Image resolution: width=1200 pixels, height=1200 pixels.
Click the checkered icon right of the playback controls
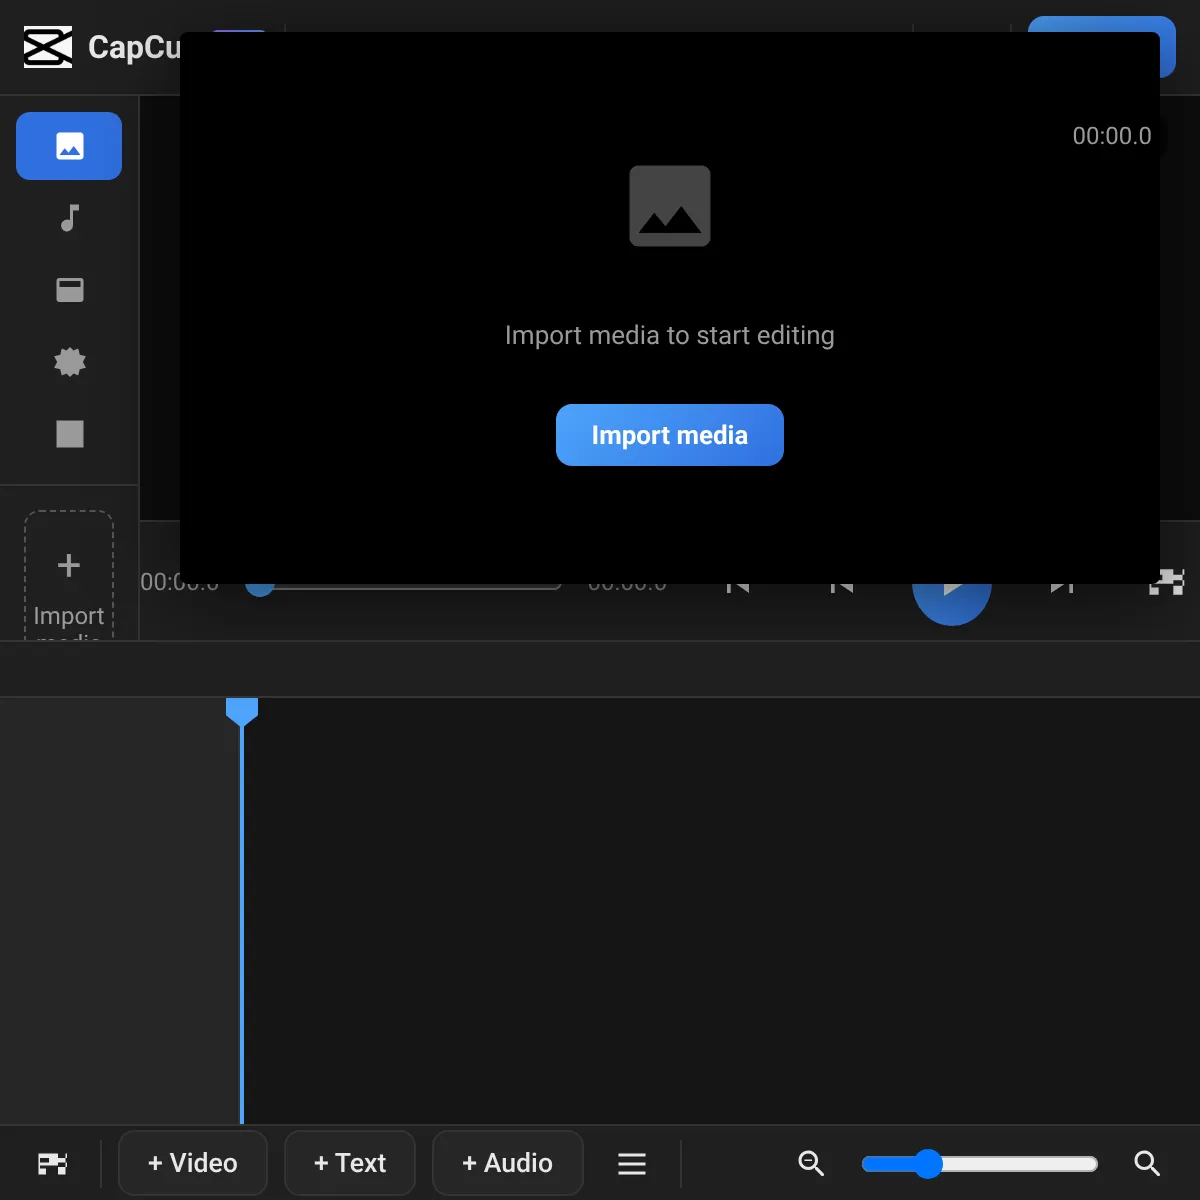point(1166,582)
